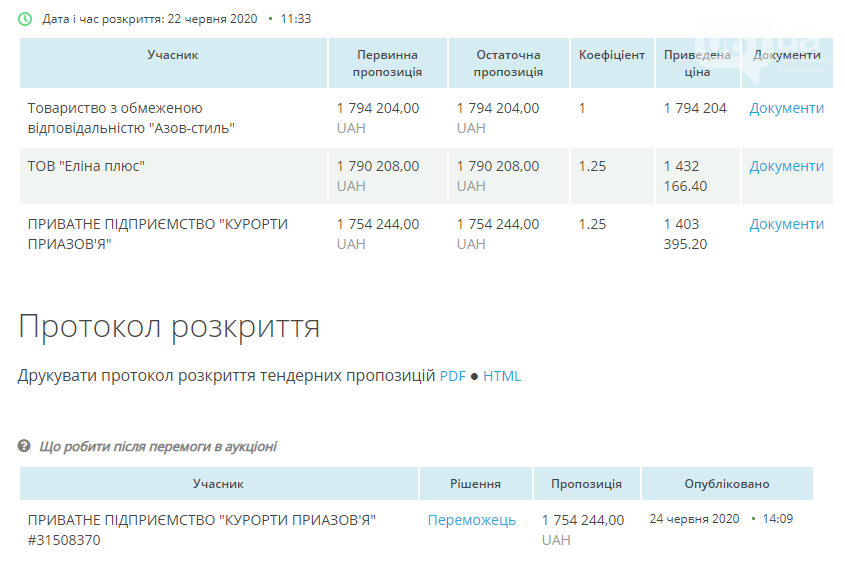Click the Рішення column header
Screen dimensions: 845x566
click(x=475, y=484)
